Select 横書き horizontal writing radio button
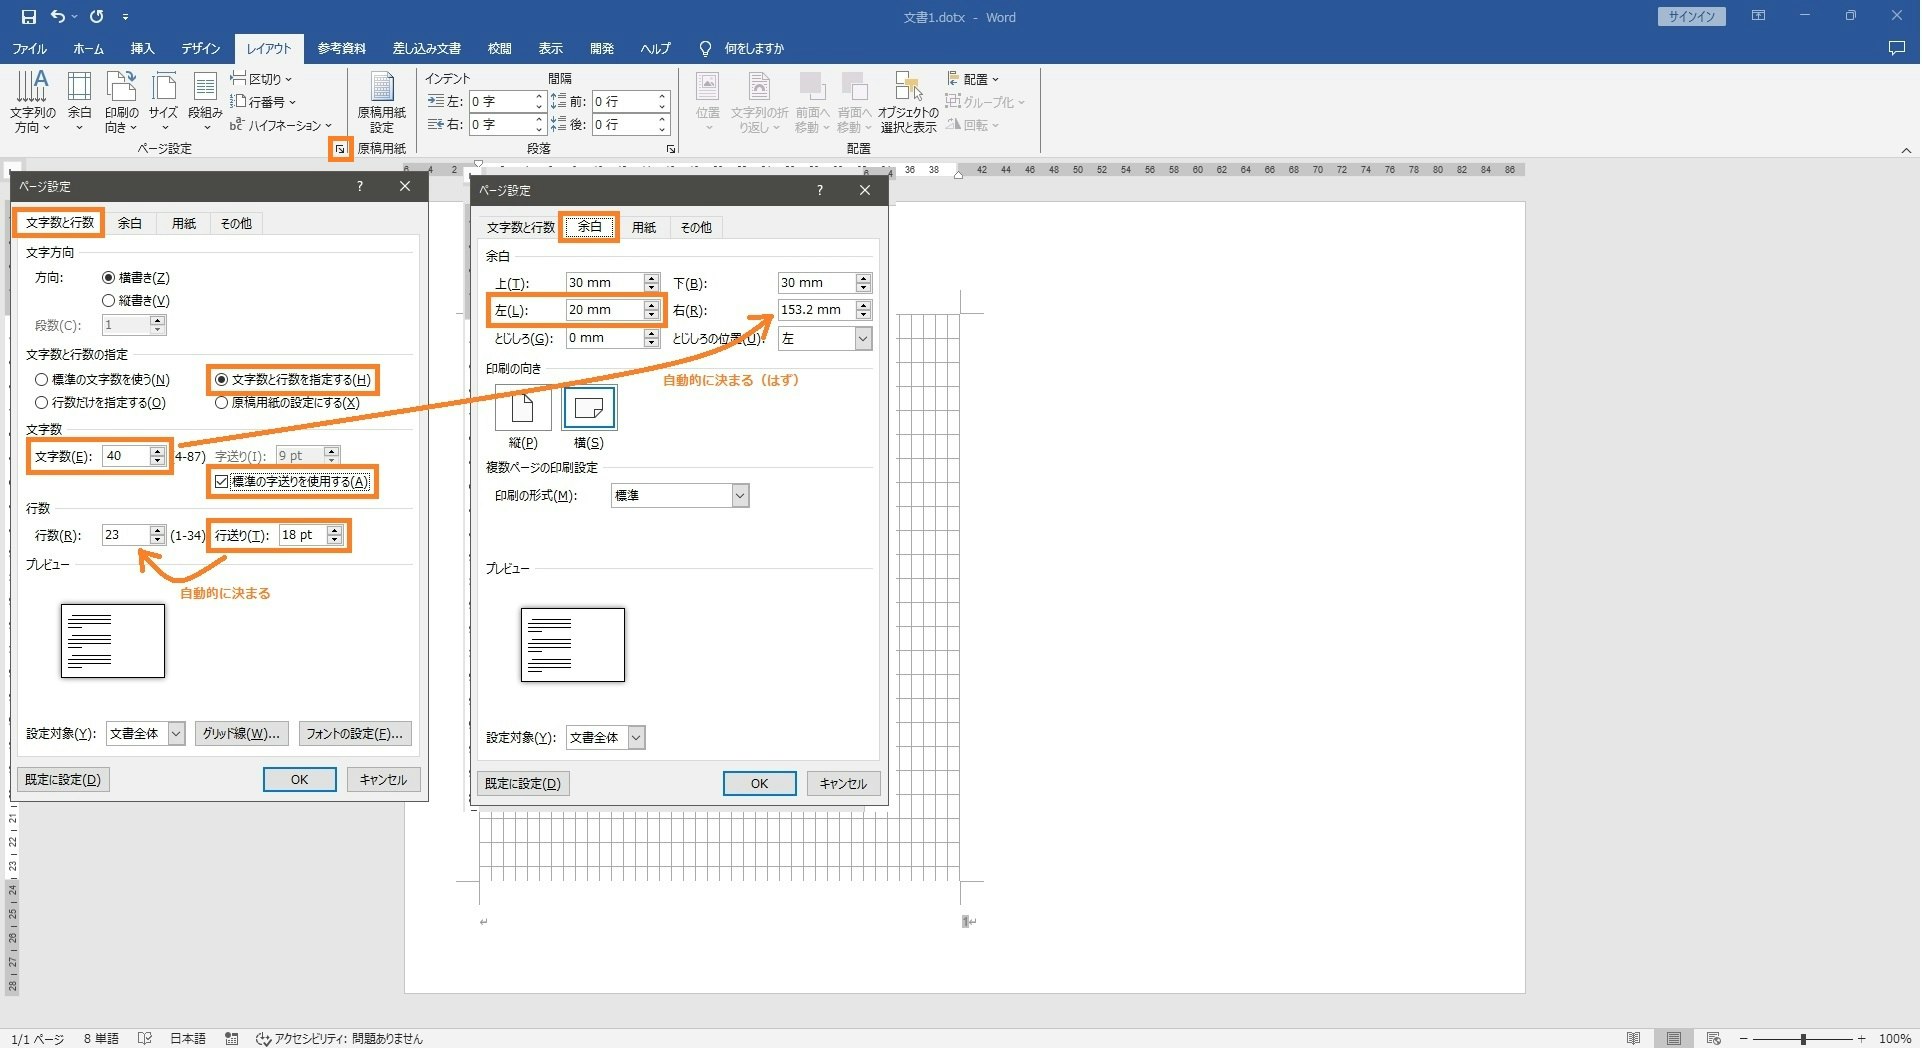Screen dimensions: 1922x1048 coord(109,278)
